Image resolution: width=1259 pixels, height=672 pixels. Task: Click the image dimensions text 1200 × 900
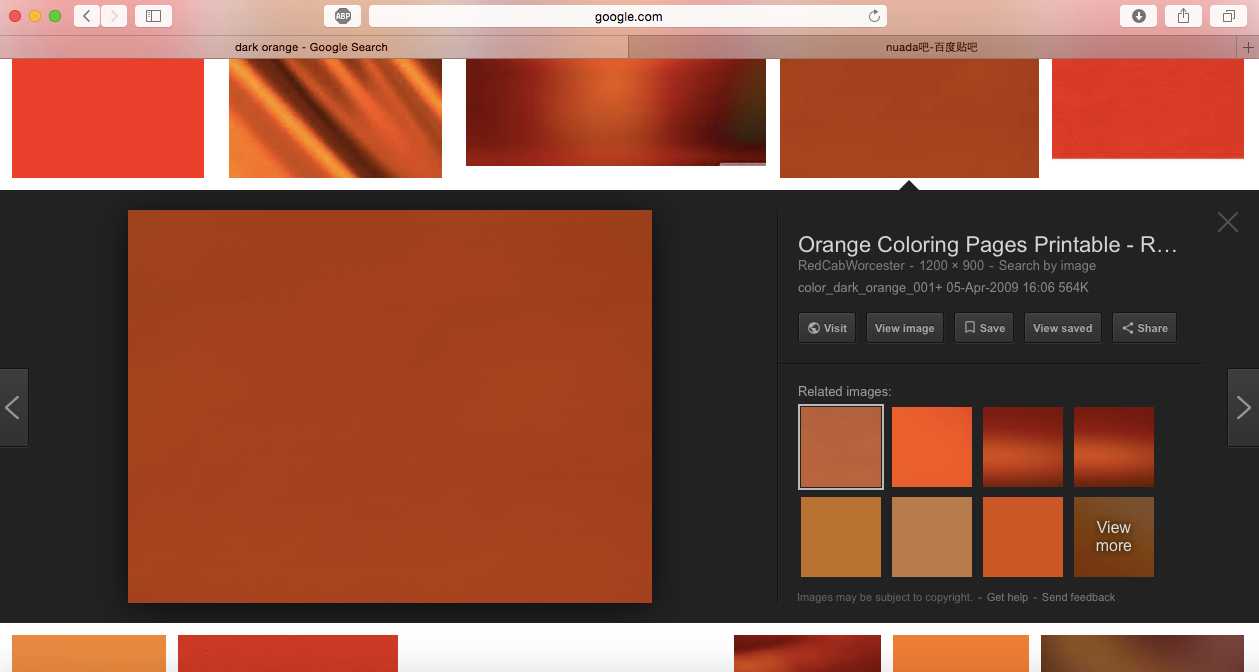point(952,266)
